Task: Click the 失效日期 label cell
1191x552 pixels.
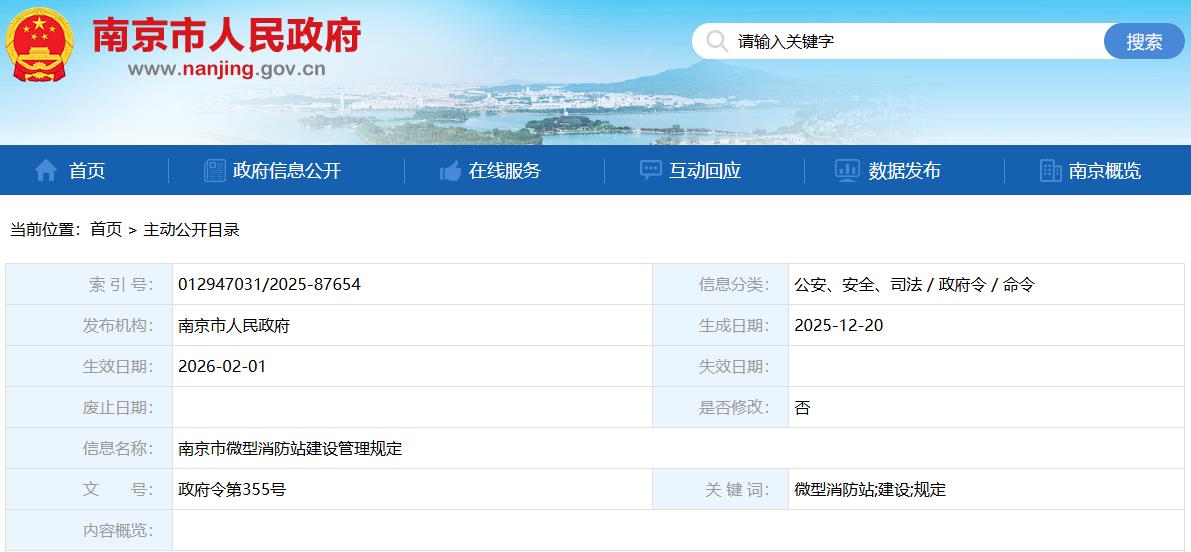Action: coord(720,366)
